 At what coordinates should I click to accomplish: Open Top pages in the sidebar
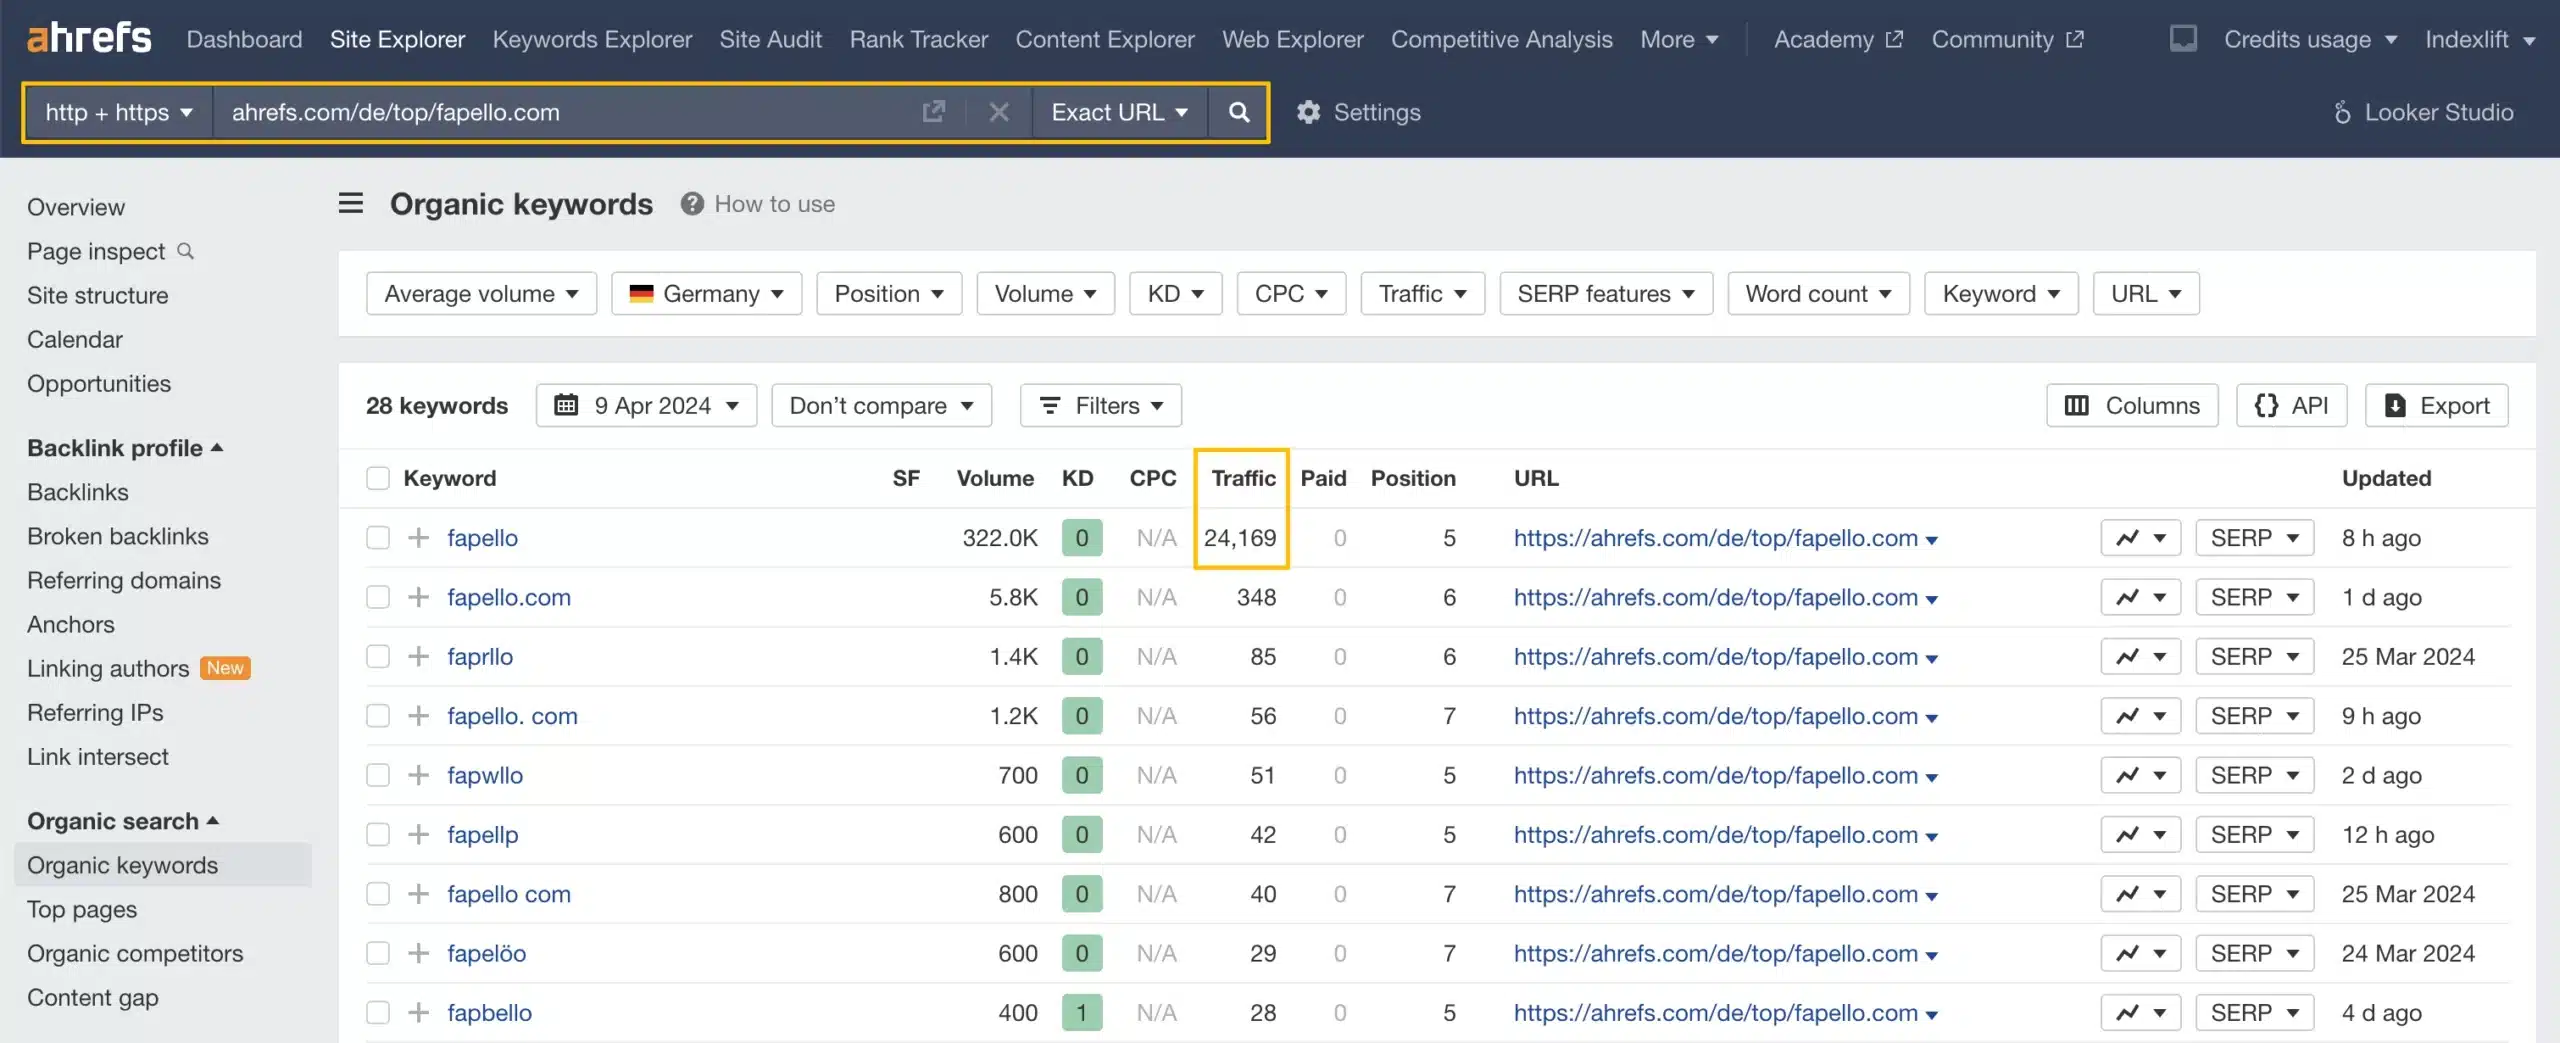[82, 909]
